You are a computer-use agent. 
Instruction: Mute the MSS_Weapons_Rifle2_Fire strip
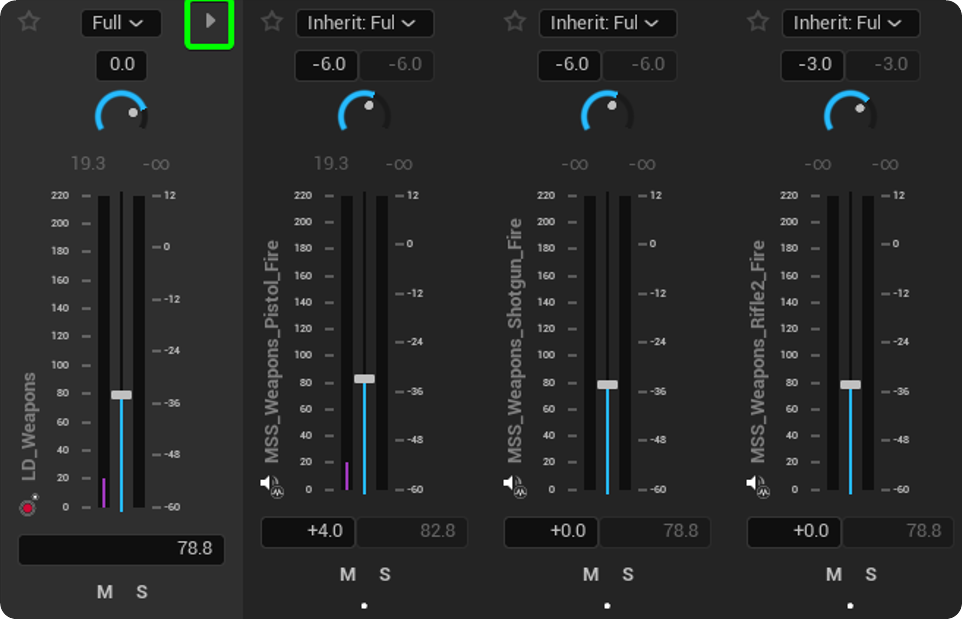coord(834,574)
